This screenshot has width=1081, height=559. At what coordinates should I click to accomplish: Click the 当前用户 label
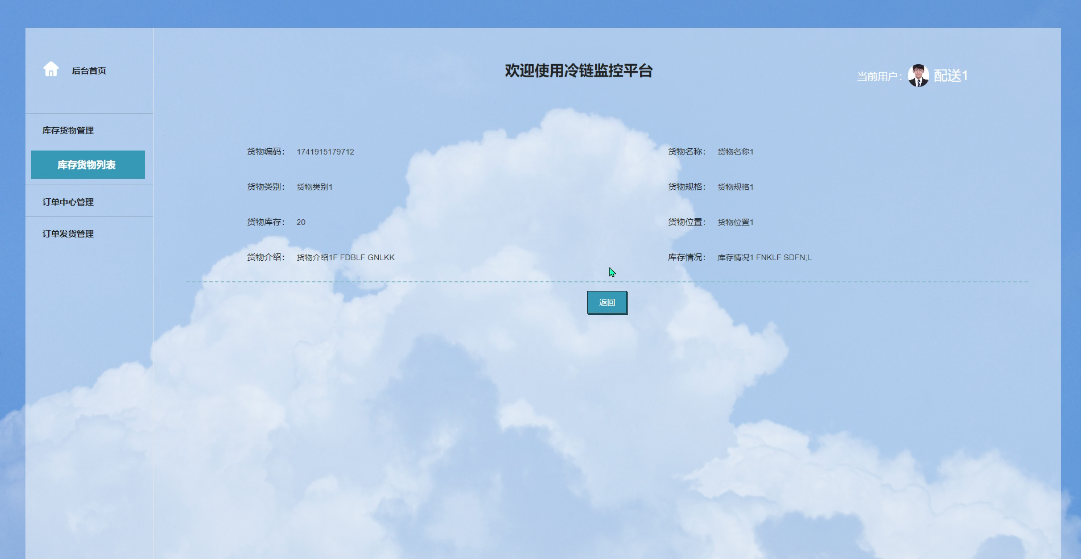879,77
